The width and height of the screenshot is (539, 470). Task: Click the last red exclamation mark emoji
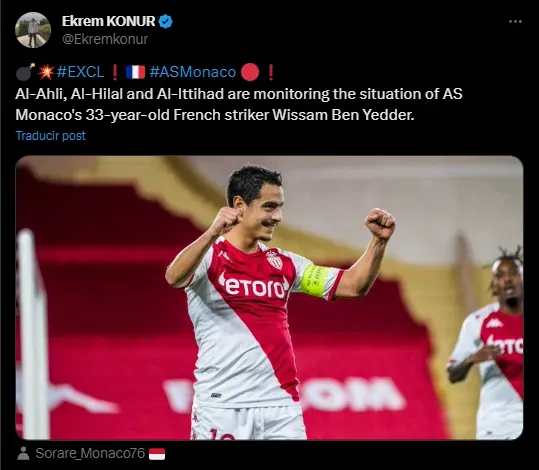[x=271, y=72]
